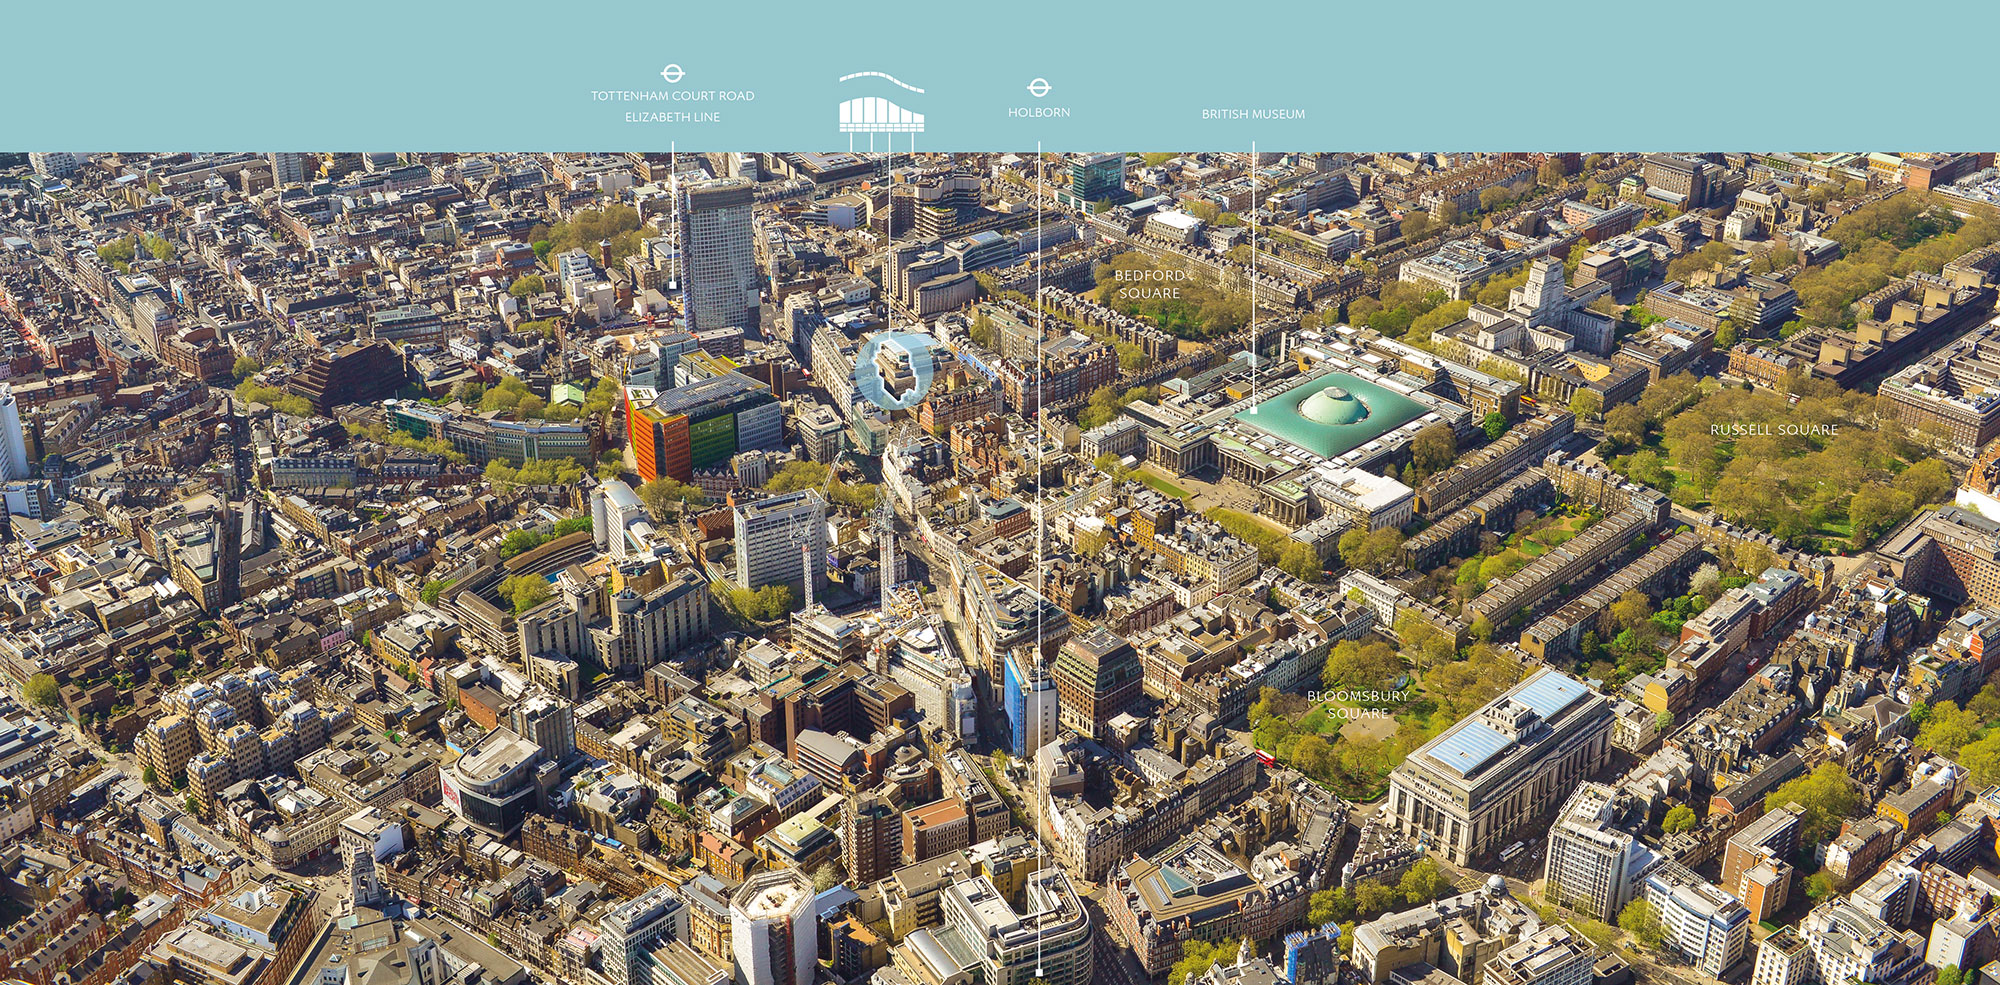The image size is (2000, 985).
Task: Click the white building logo in header
Action: (881, 104)
